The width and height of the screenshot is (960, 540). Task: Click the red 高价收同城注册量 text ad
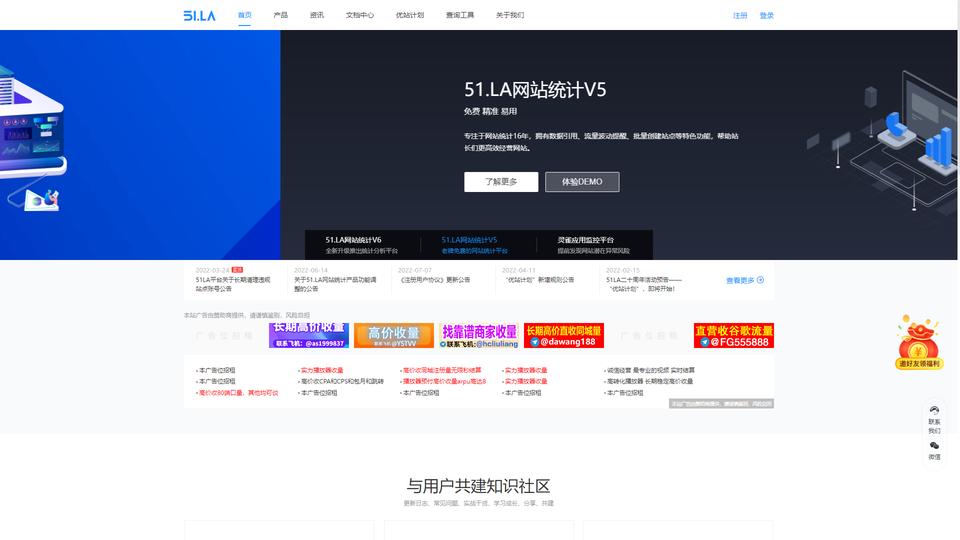pos(441,370)
